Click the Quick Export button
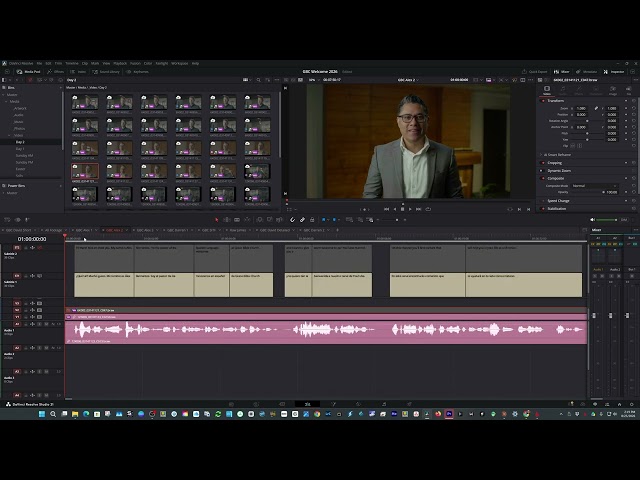Viewport: 640px width, 480px height. click(x=534, y=71)
